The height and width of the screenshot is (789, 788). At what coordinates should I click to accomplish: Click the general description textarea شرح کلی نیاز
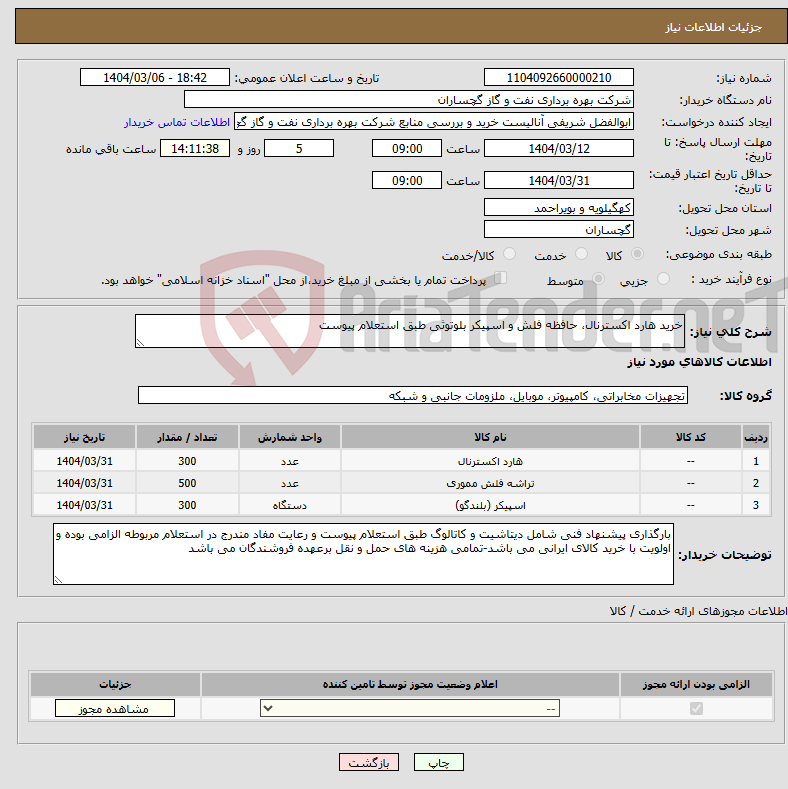click(x=410, y=331)
